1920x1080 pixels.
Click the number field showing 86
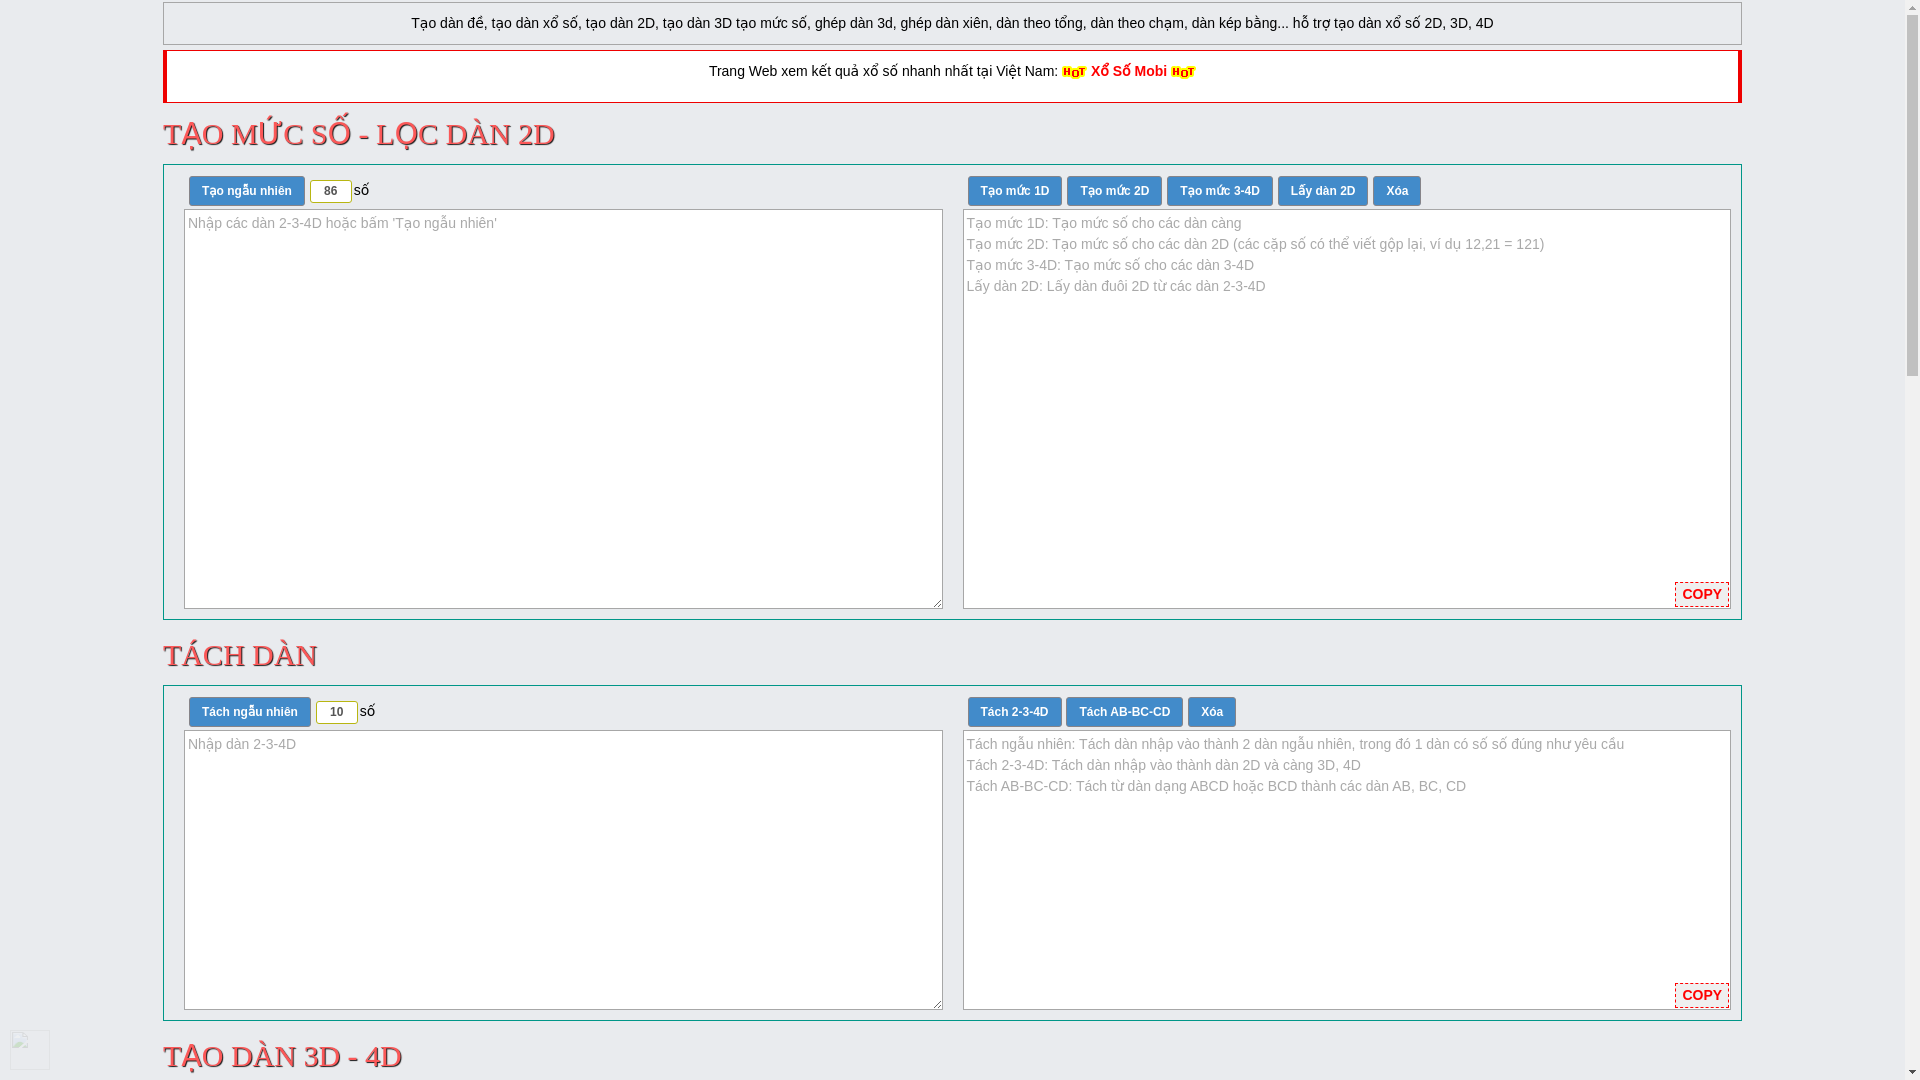[x=330, y=191]
